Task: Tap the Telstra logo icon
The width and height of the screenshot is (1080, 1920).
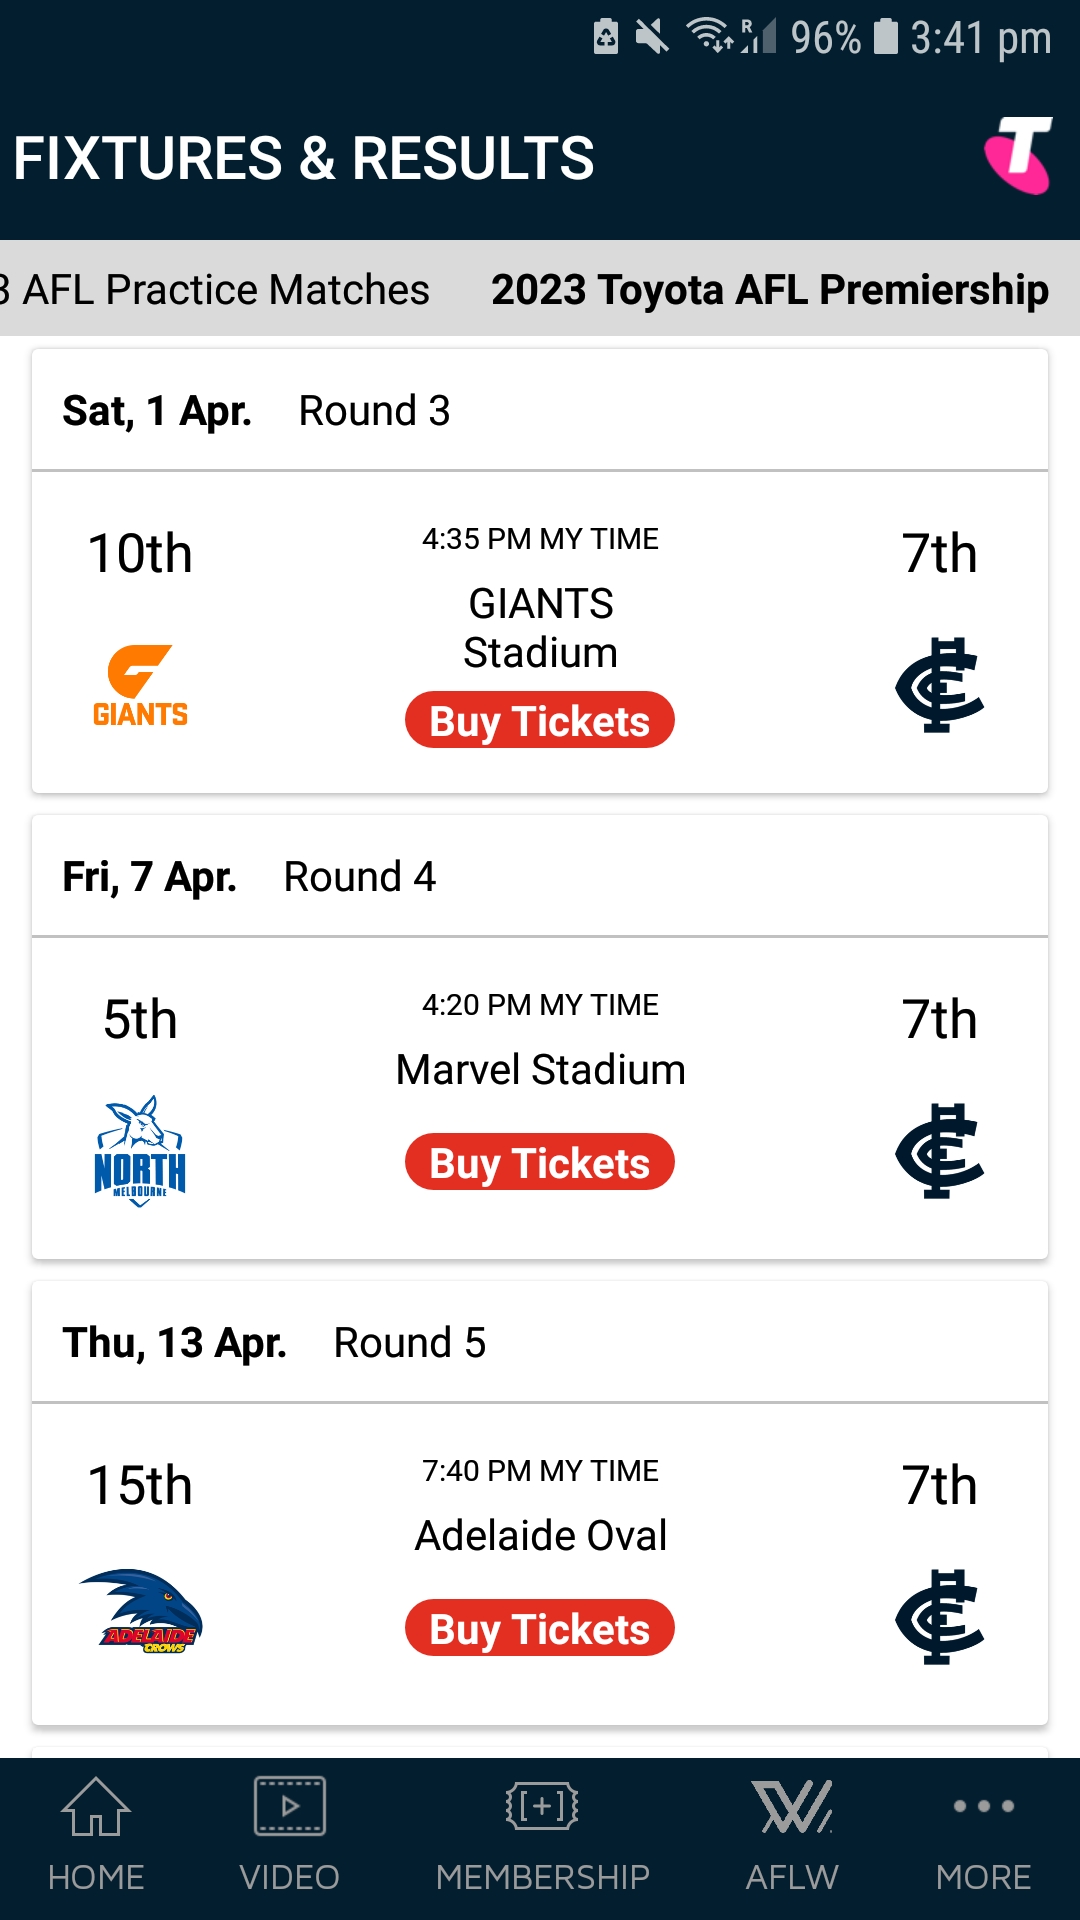Action: pyautogui.click(x=1018, y=155)
